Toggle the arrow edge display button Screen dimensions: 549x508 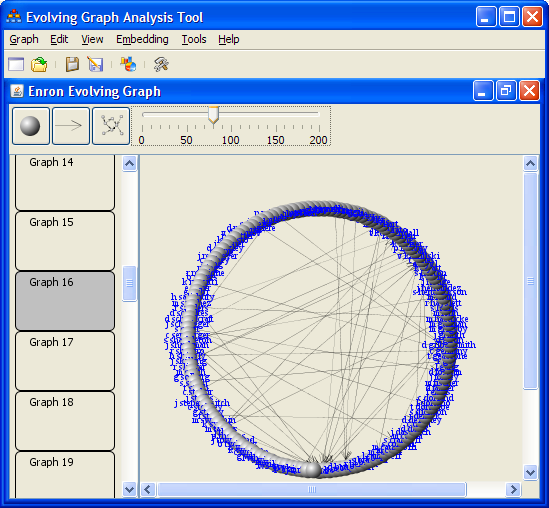71,126
